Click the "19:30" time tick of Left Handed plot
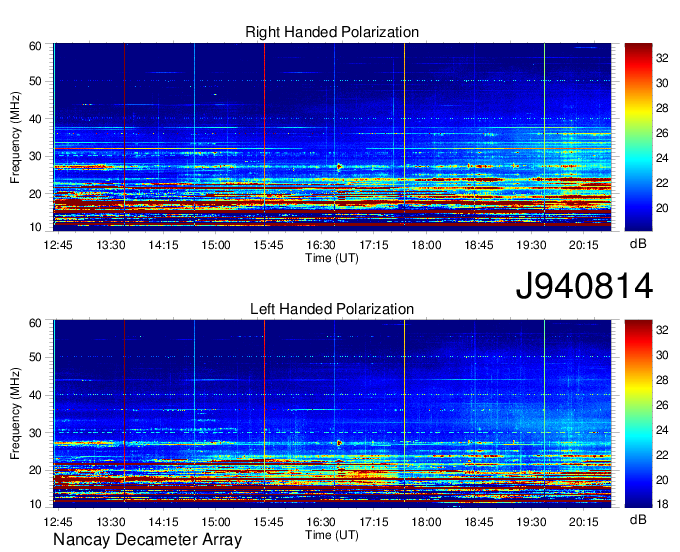This screenshot has height=552, width=680. 531,522
